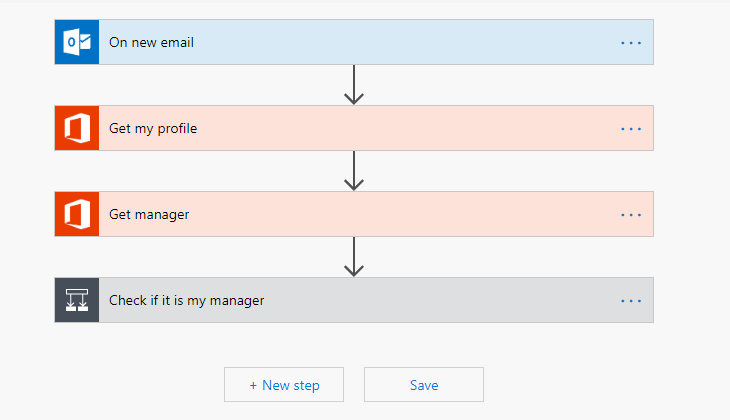
Task: Add an action with the '+ New step' button
Action: 284,385
